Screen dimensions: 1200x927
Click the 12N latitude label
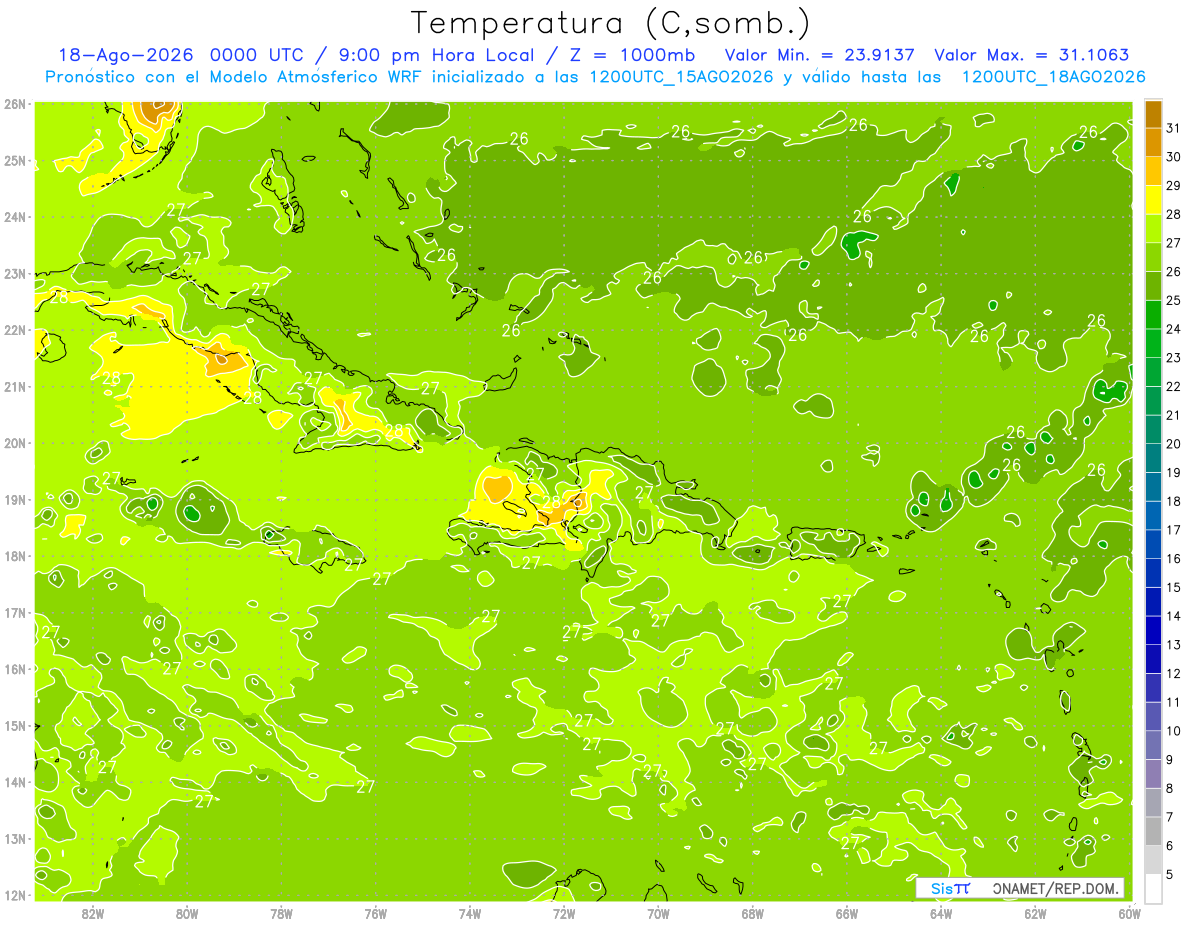[x=15, y=895]
